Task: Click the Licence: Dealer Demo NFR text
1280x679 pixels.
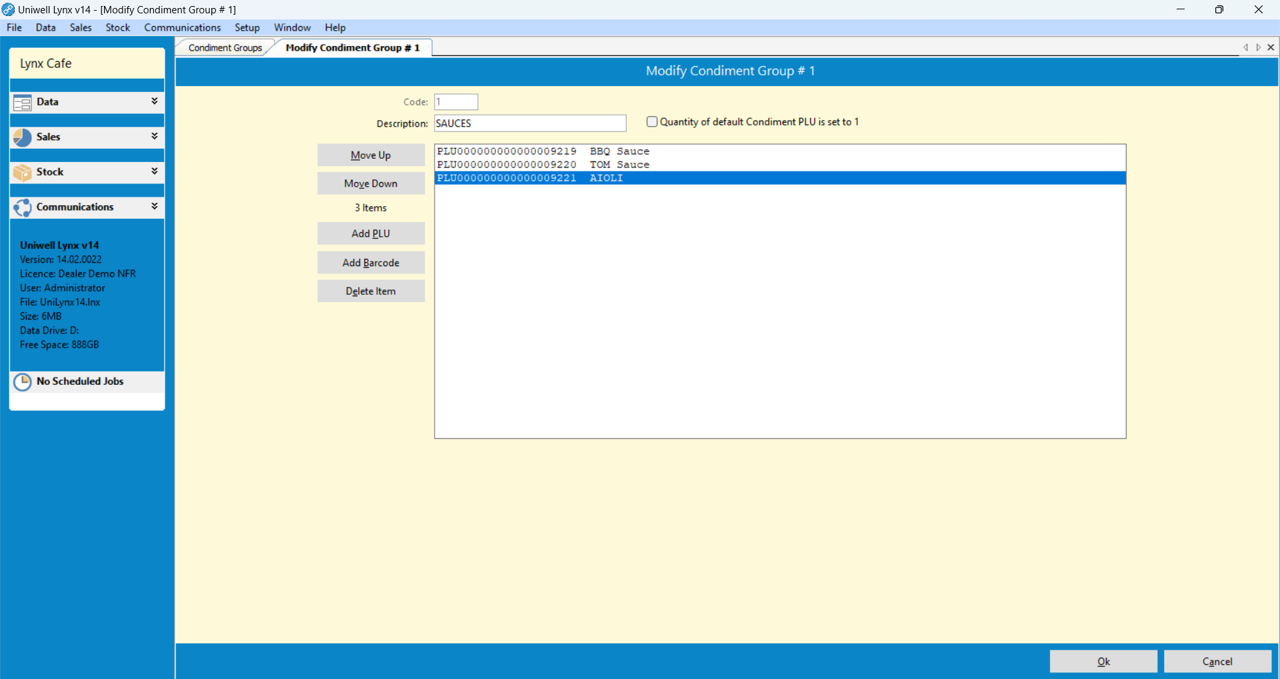Action: (78, 274)
